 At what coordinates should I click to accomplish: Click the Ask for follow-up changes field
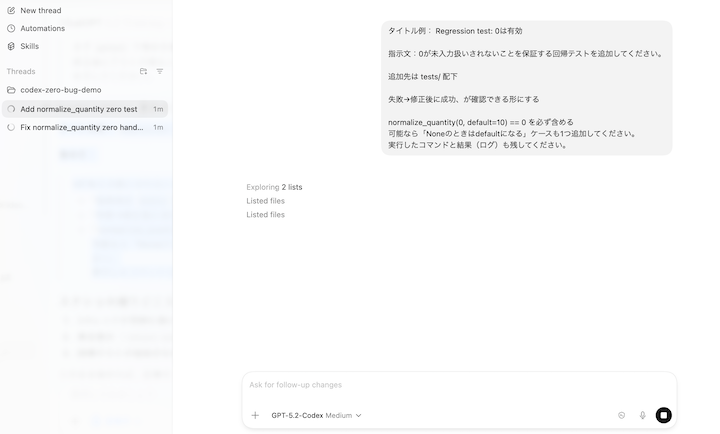459,385
